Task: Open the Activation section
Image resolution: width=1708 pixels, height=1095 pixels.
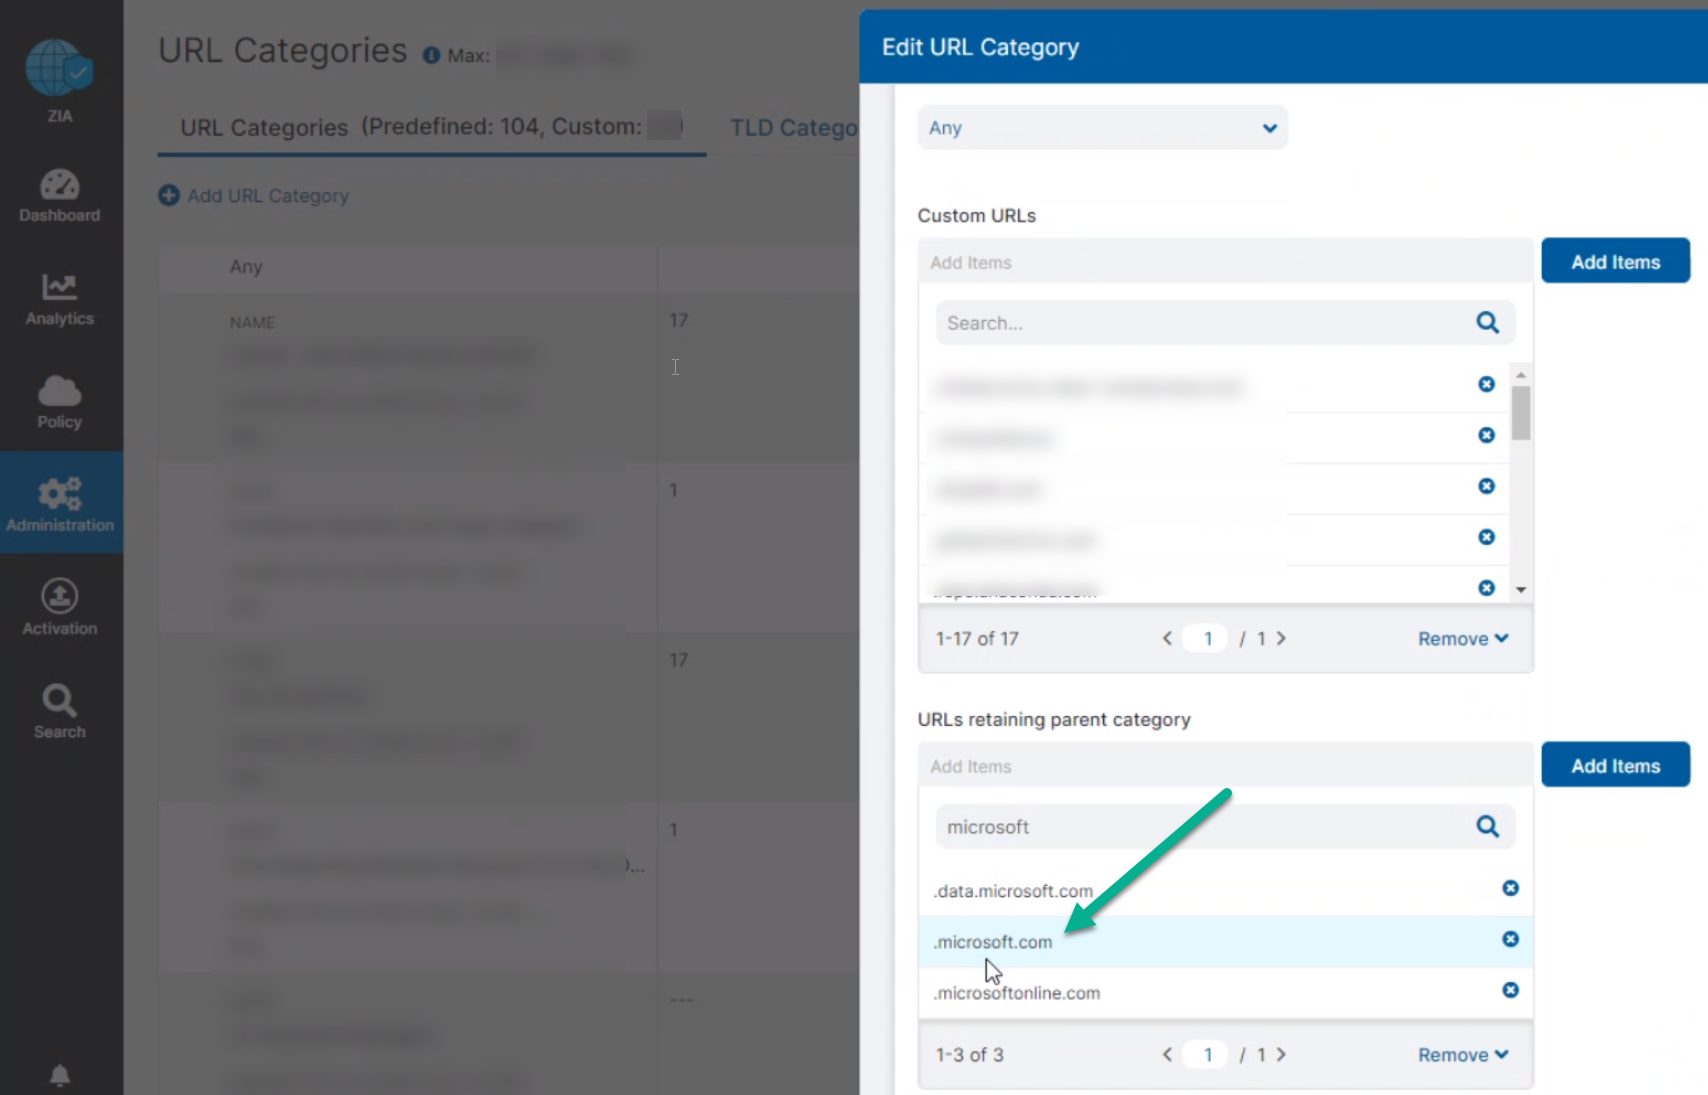Action: click(x=59, y=607)
